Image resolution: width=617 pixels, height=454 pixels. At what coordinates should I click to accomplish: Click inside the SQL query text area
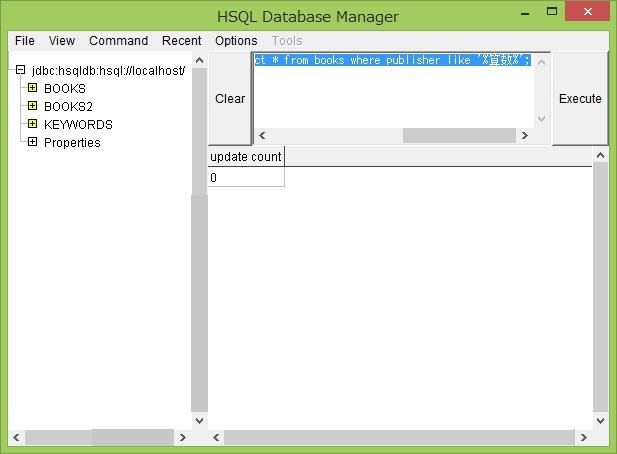[x=393, y=90]
